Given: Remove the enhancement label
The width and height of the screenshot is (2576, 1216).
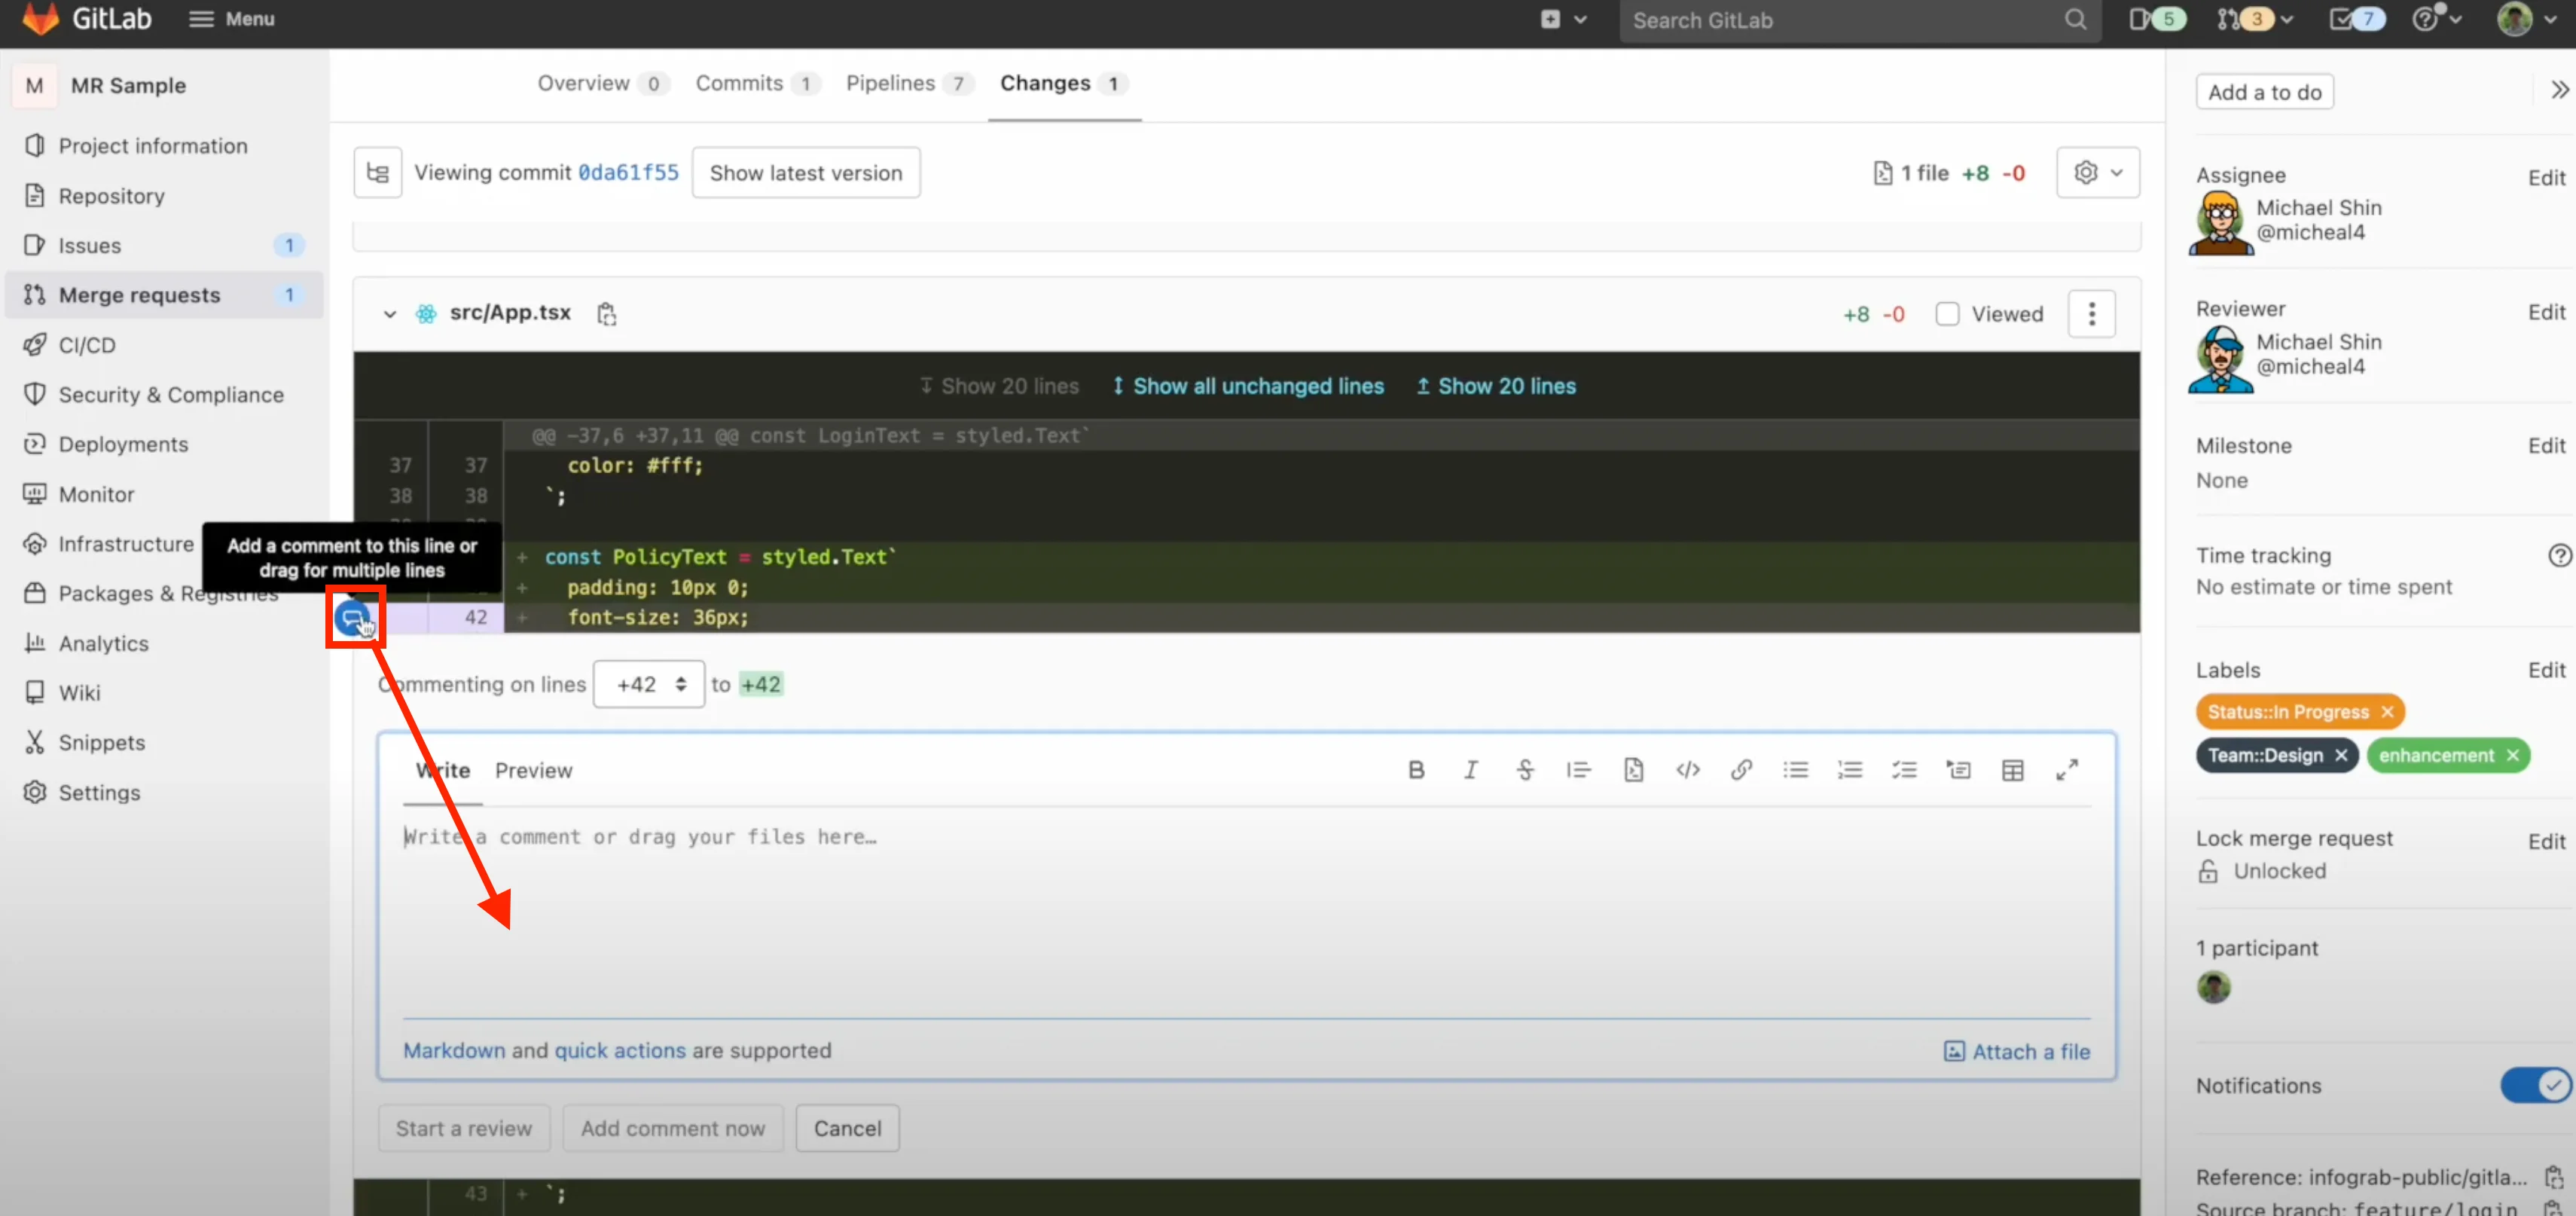Looking at the screenshot, I should click(2513, 755).
